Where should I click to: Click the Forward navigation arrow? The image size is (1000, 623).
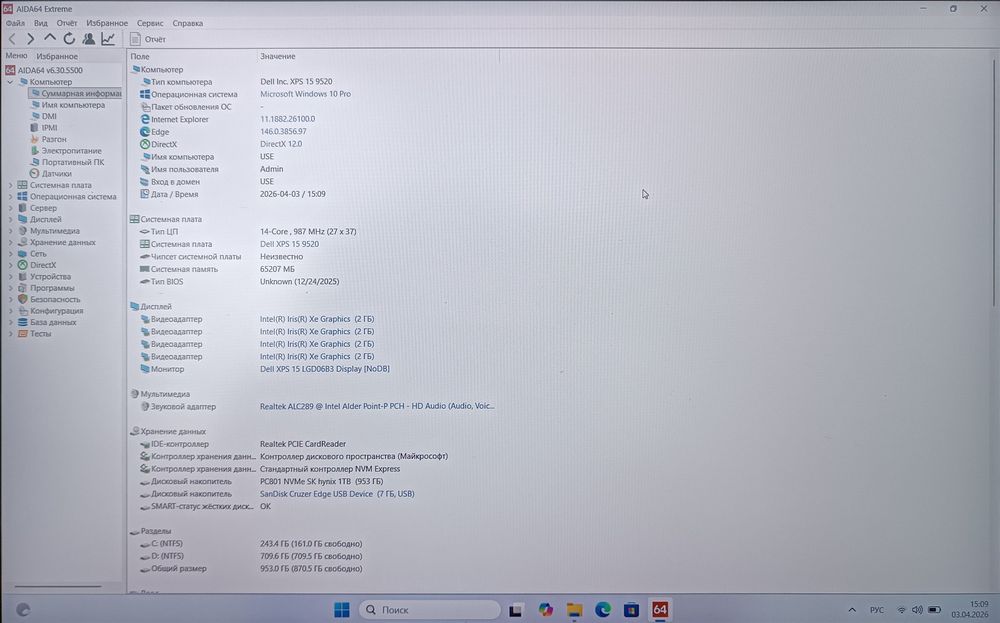[30, 40]
